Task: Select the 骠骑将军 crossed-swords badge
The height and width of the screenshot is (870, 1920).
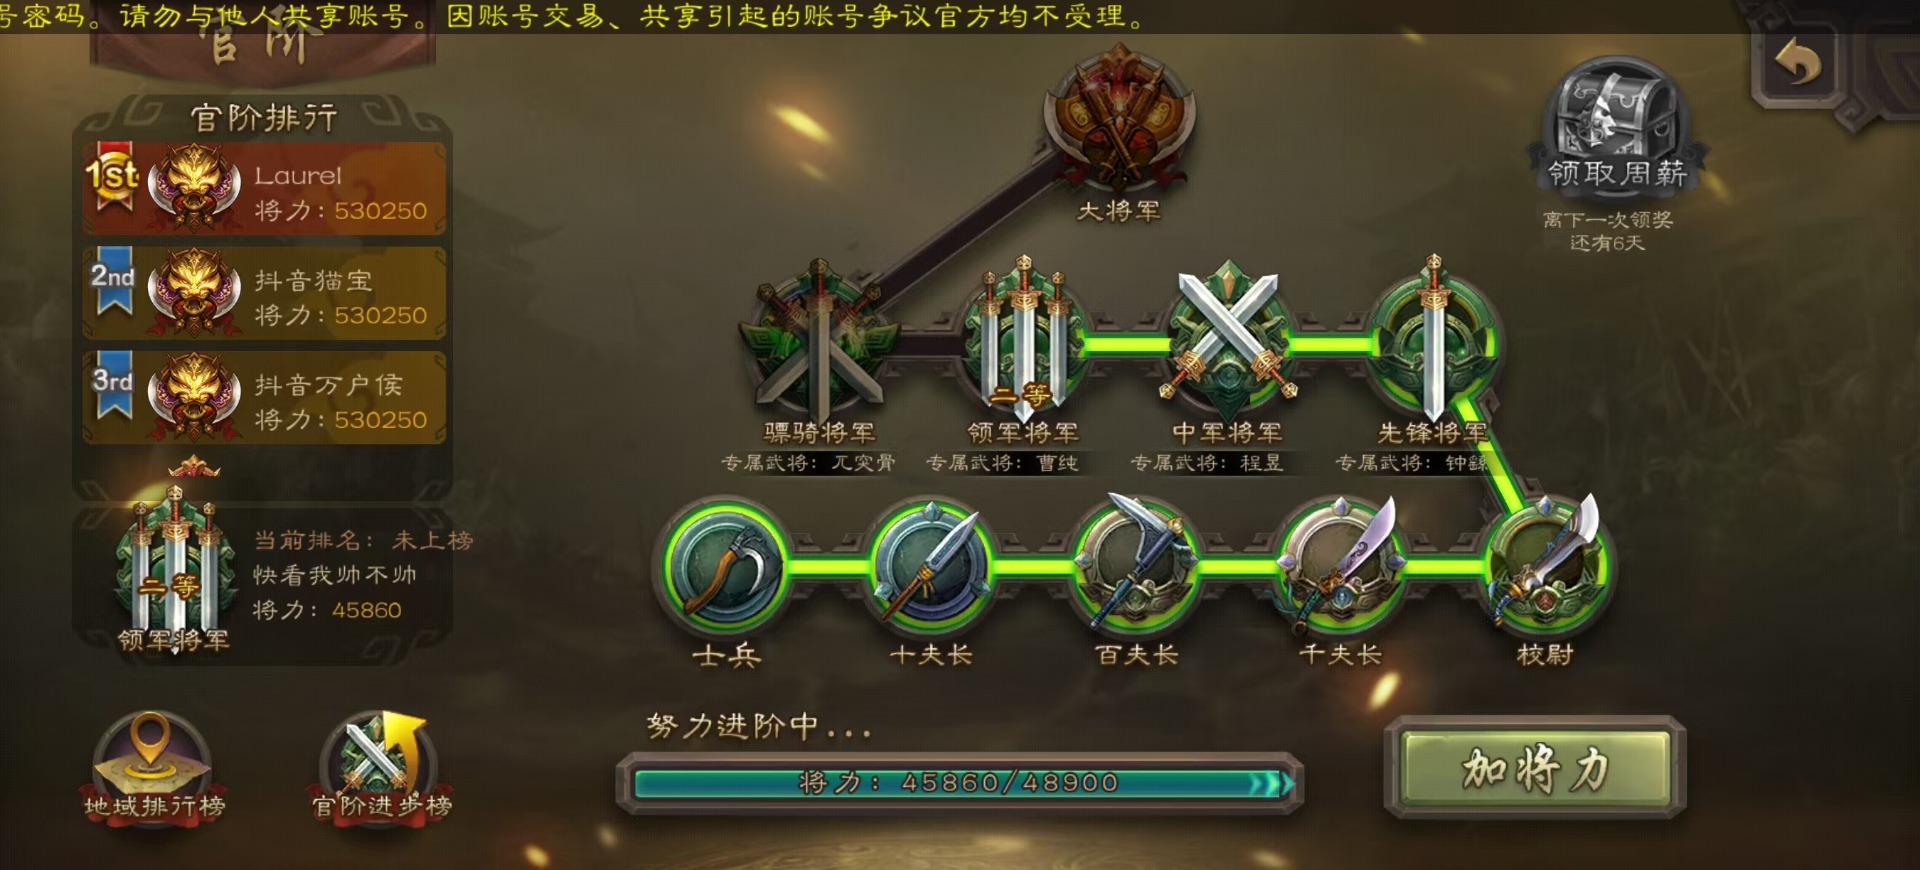Action: (x=818, y=342)
